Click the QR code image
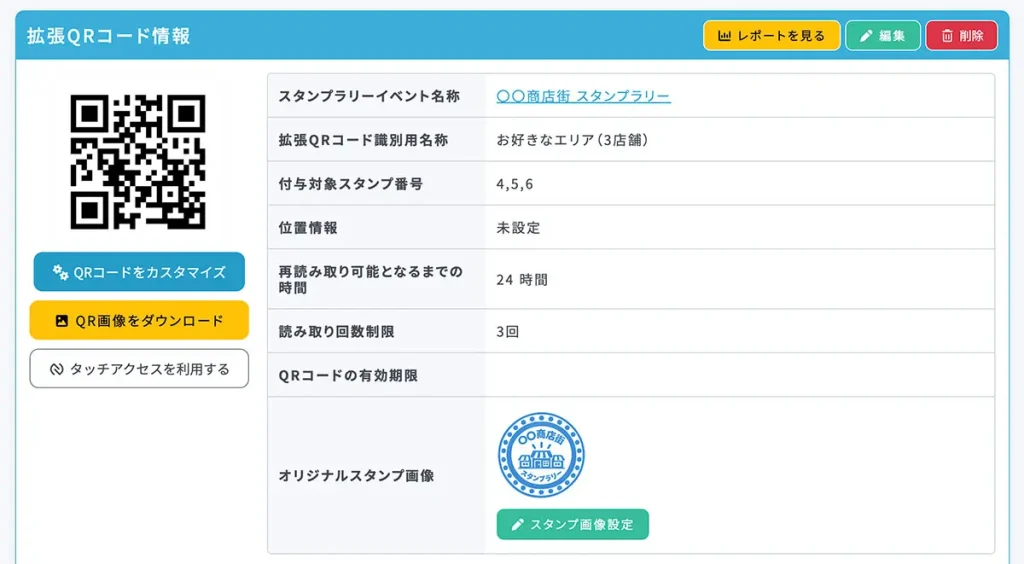Screen dimensions: 1024x564 [x=138, y=162]
